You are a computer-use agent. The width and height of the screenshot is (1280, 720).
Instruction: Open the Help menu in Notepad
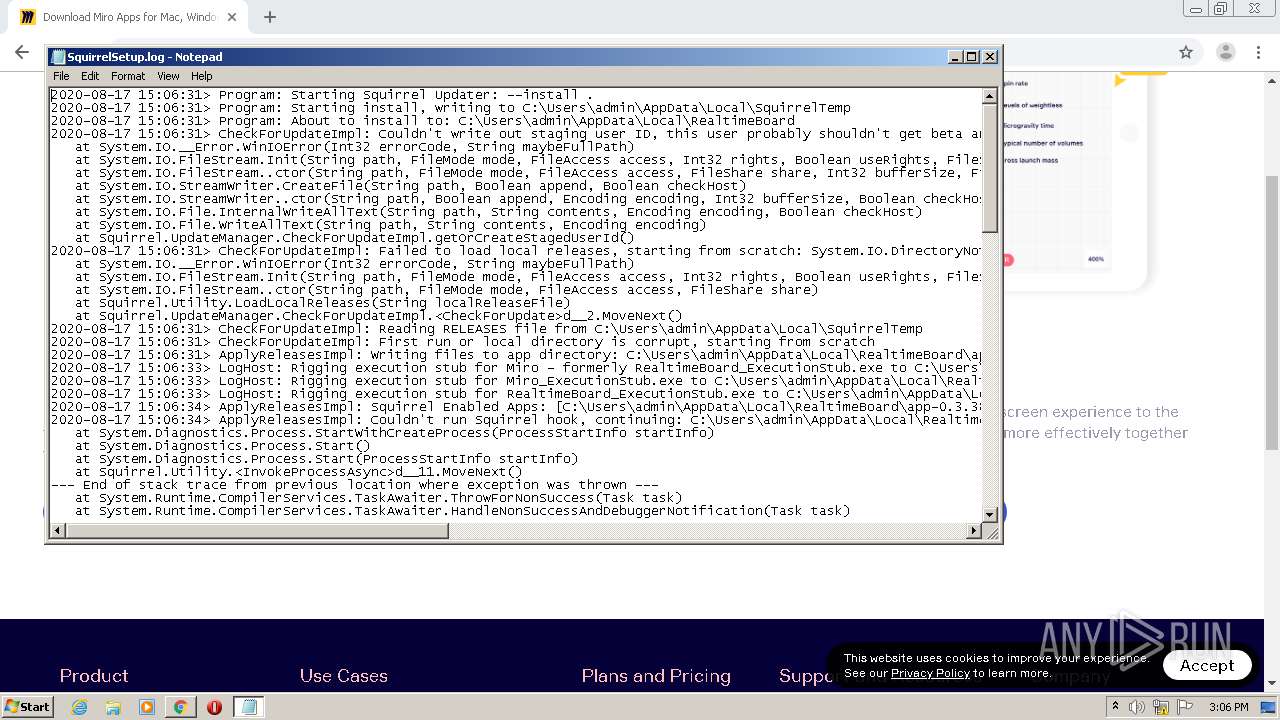[x=202, y=76]
